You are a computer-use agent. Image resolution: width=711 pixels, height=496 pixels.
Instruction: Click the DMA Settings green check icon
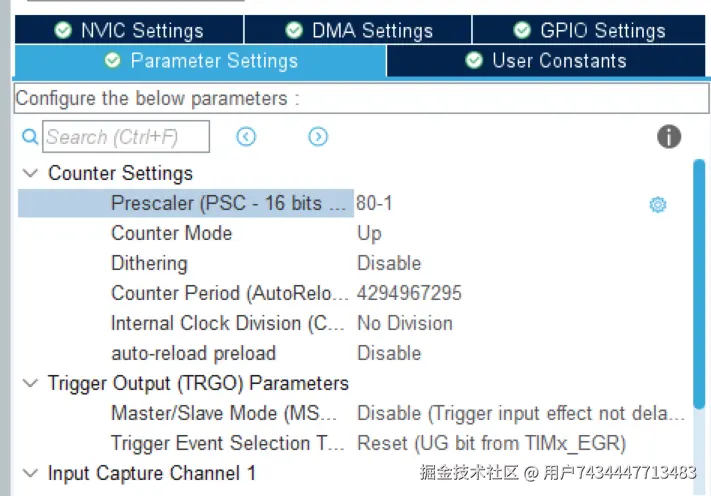(x=294, y=30)
